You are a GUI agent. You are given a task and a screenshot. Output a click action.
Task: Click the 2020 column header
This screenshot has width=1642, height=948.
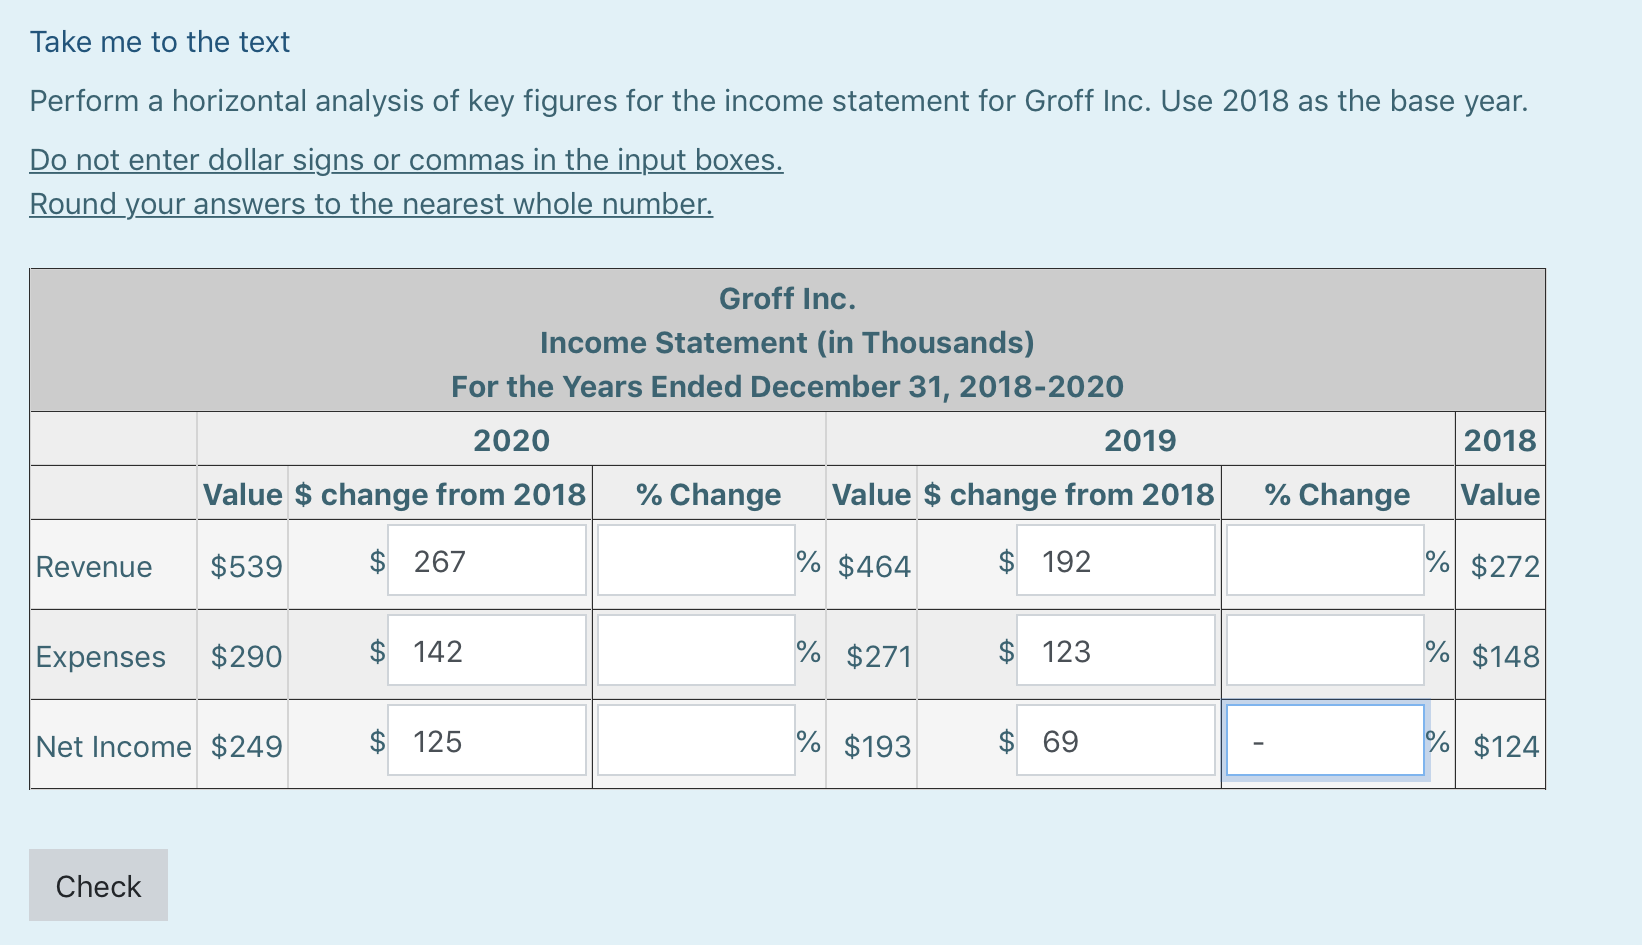click(x=511, y=440)
